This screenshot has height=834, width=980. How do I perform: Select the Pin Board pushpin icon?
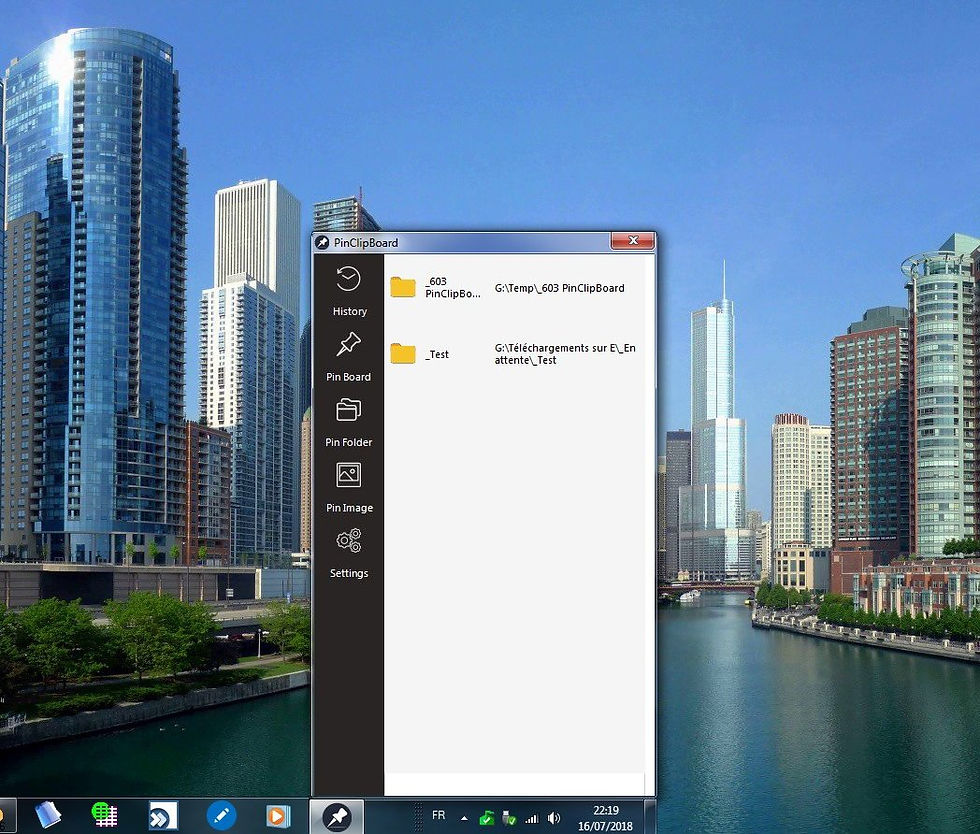coord(348,344)
